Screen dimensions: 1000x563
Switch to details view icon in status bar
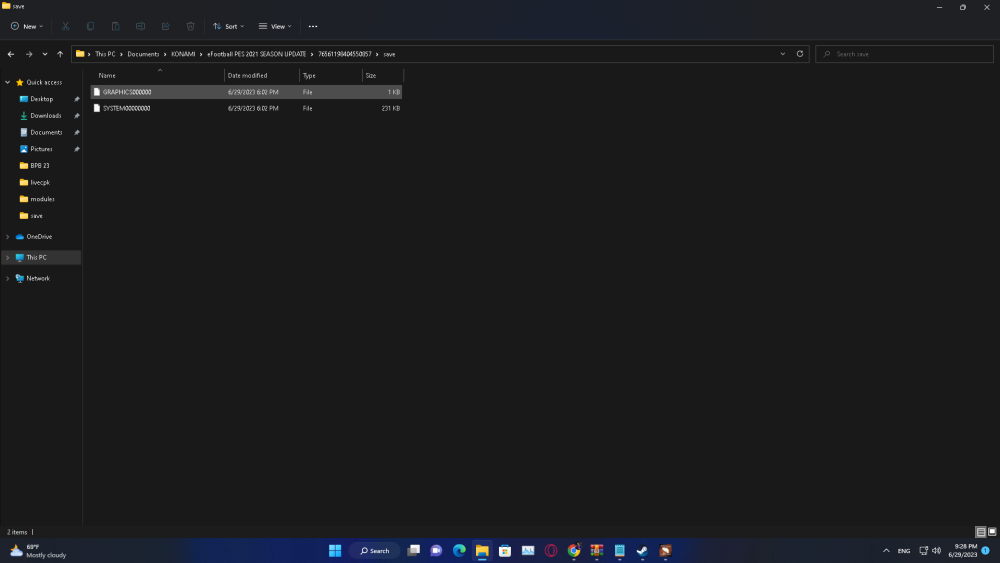coord(981,532)
